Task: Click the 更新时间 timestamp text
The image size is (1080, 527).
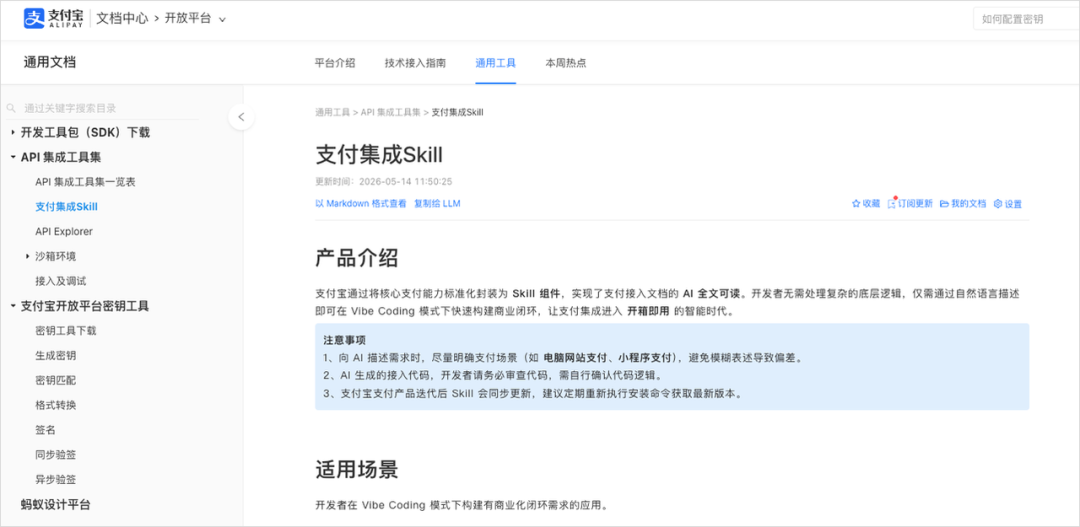Action: [x=384, y=182]
